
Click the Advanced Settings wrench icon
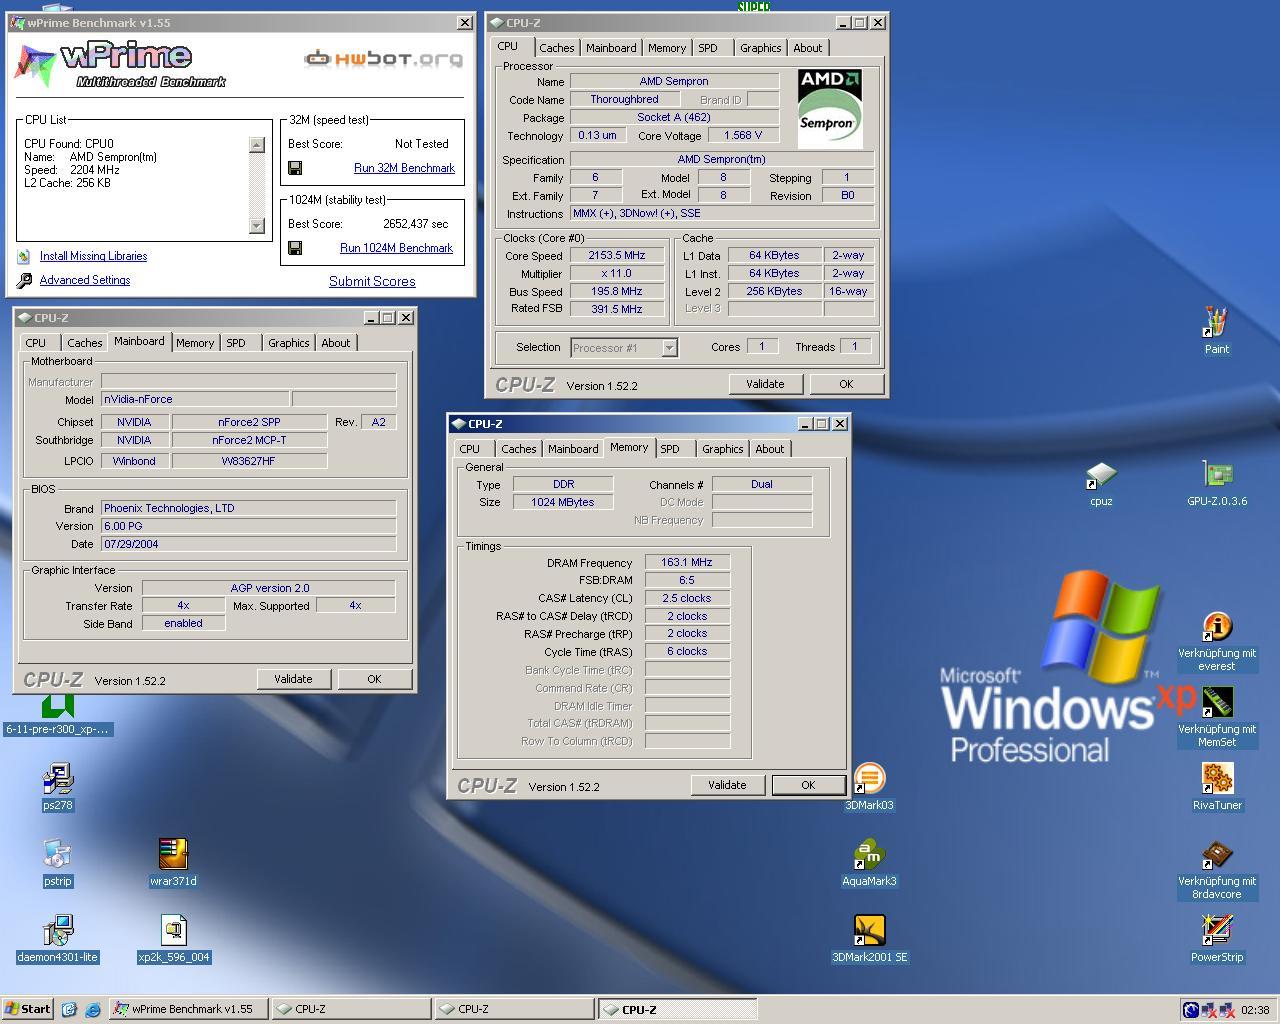[x=24, y=281]
